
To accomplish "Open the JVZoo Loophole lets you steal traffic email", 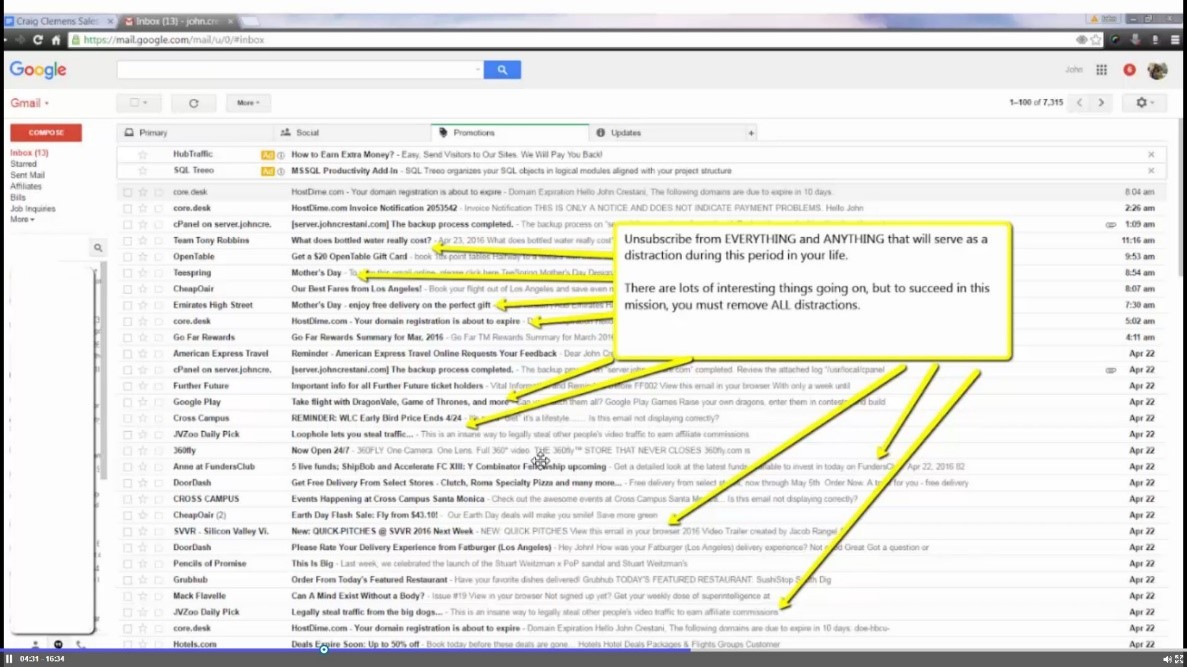I will (642, 435).
